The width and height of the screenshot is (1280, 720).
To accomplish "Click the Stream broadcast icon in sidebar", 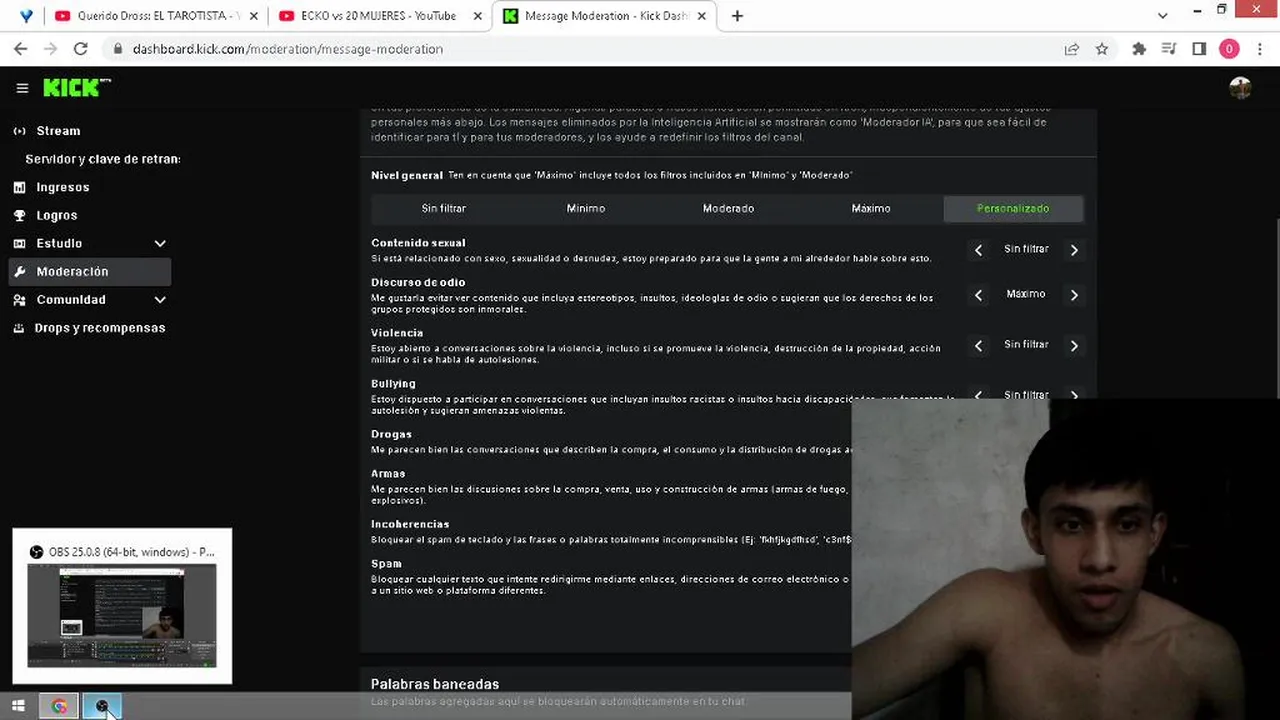I will pos(19,131).
